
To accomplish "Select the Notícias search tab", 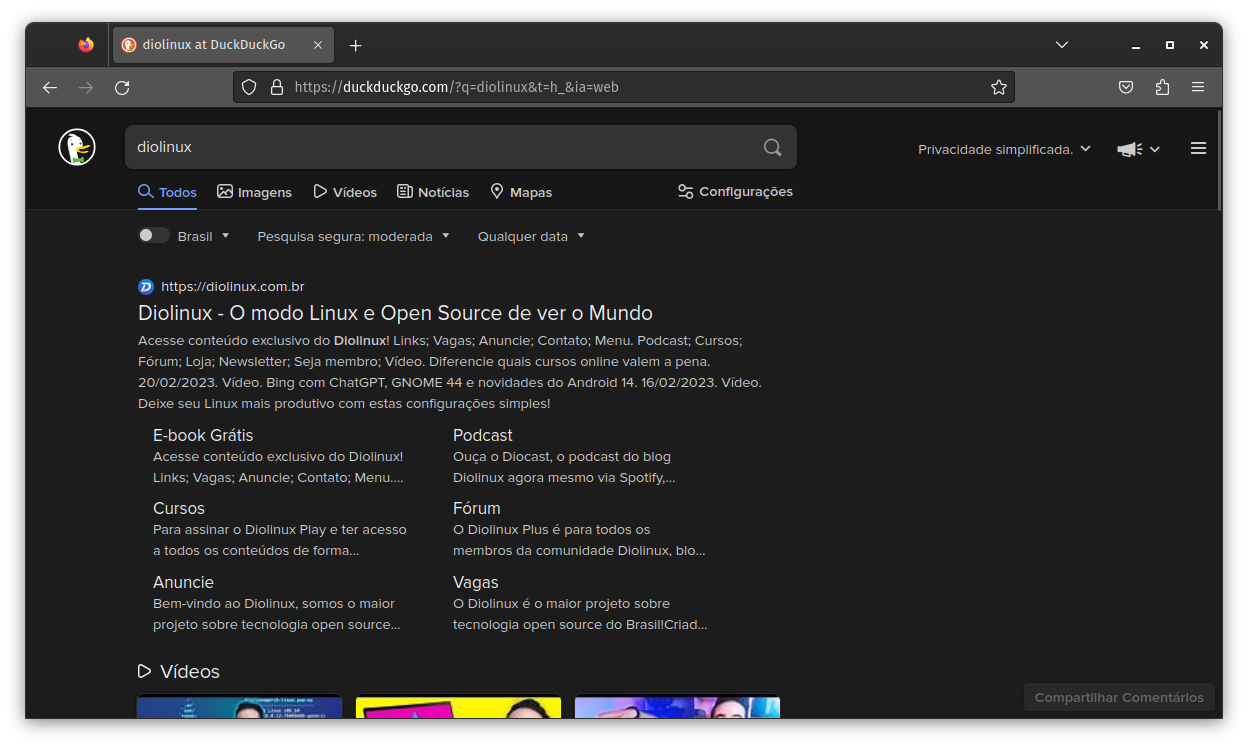I will tap(433, 191).
